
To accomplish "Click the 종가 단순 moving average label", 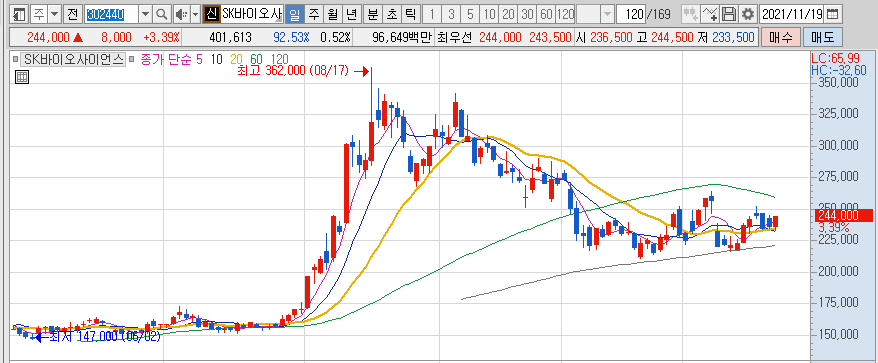I will tap(166, 59).
